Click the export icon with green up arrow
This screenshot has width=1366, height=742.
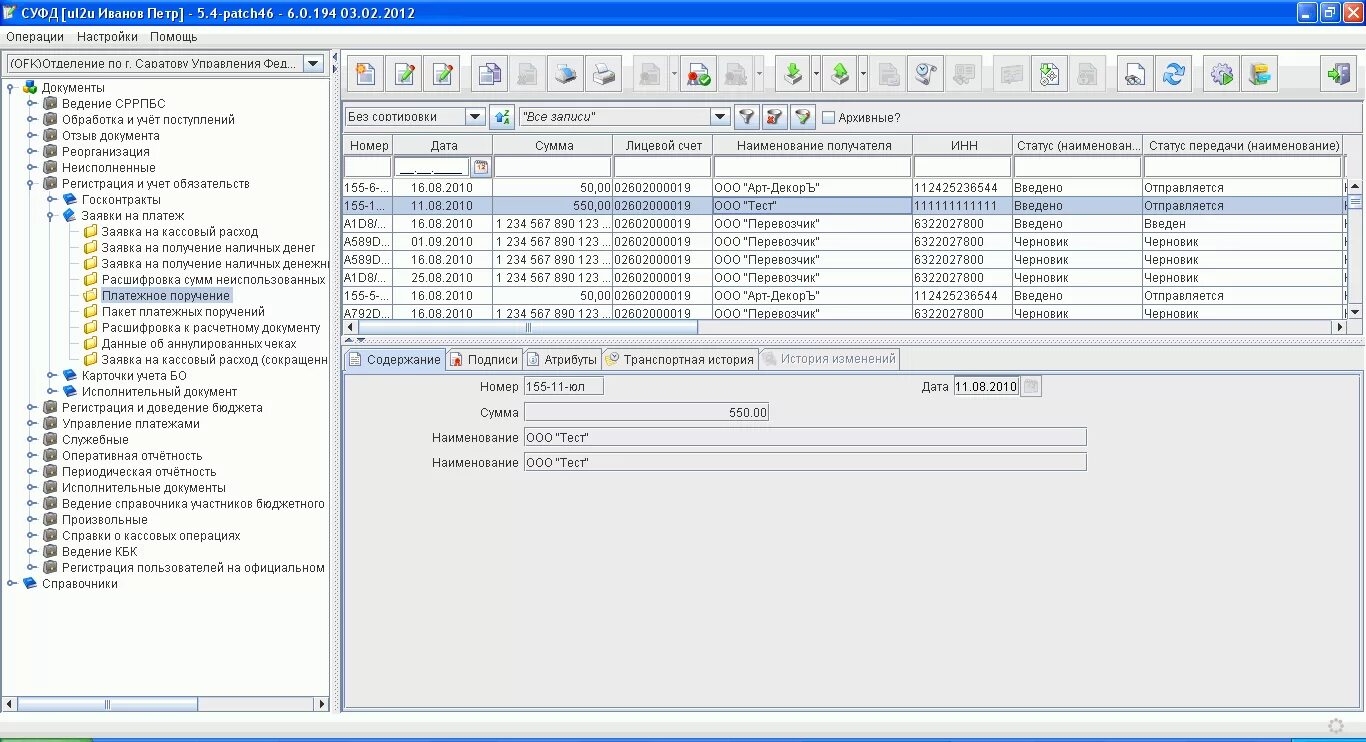click(x=841, y=74)
